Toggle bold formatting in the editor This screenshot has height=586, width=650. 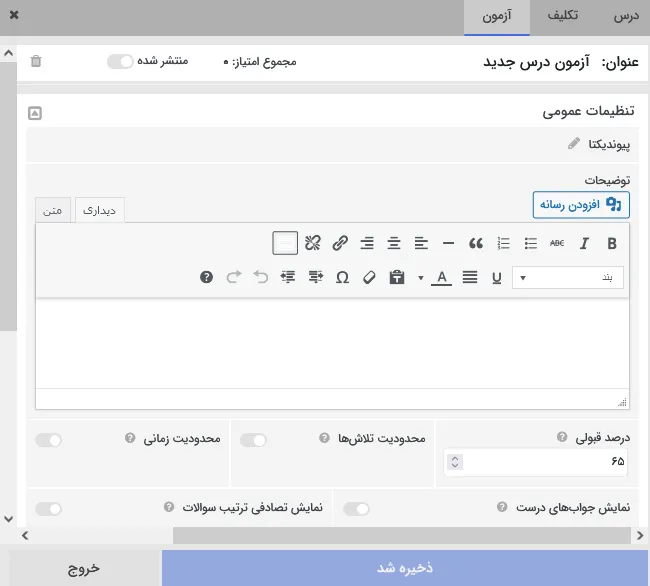pos(611,243)
